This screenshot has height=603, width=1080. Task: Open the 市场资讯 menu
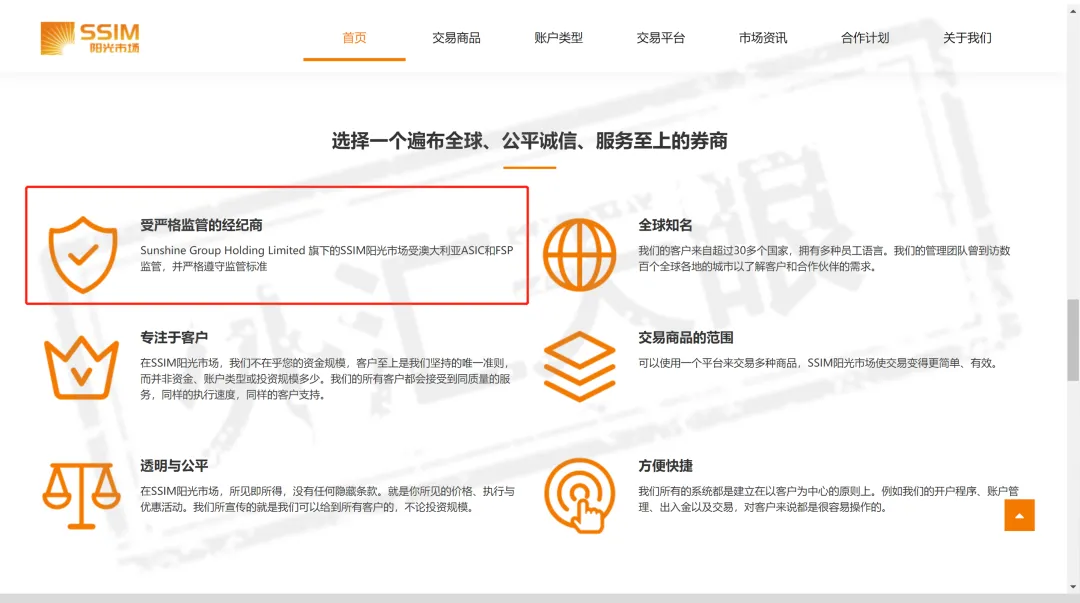[x=762, y=38]
